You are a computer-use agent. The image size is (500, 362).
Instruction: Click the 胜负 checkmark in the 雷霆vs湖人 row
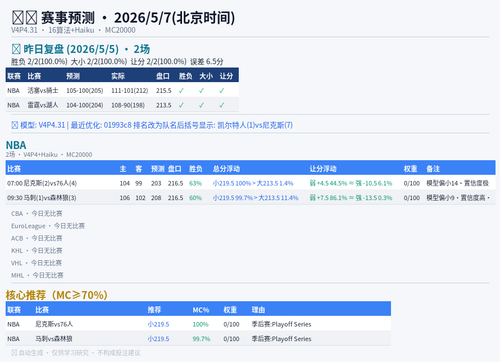point(181,105)
